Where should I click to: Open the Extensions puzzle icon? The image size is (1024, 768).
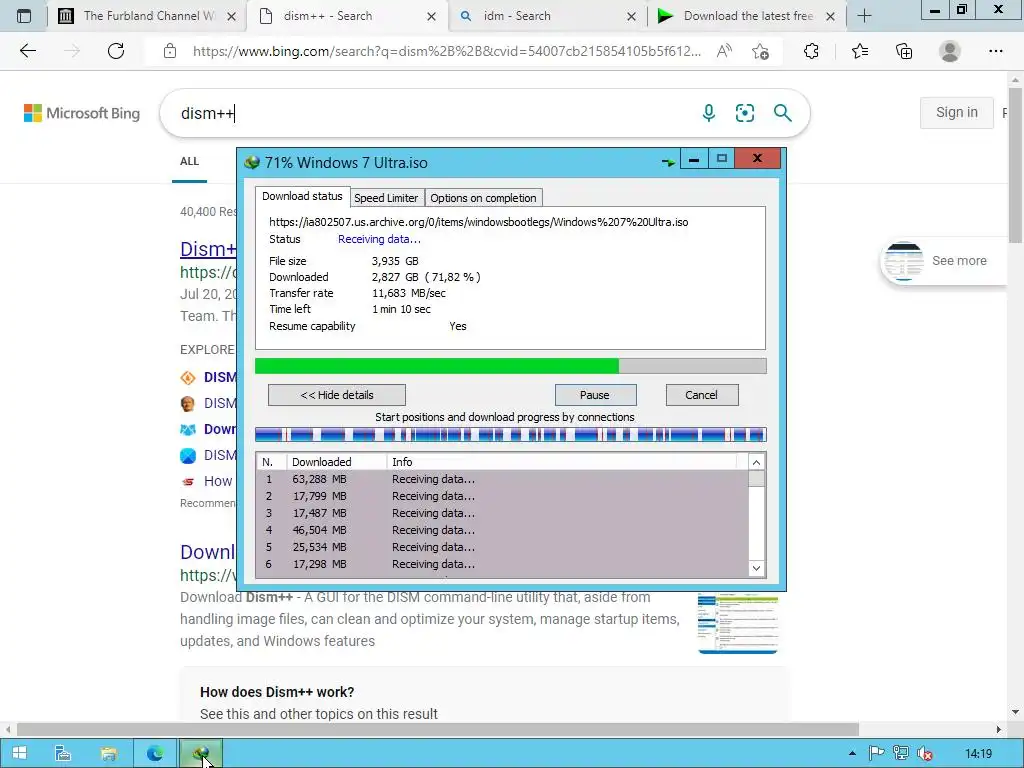811,51
